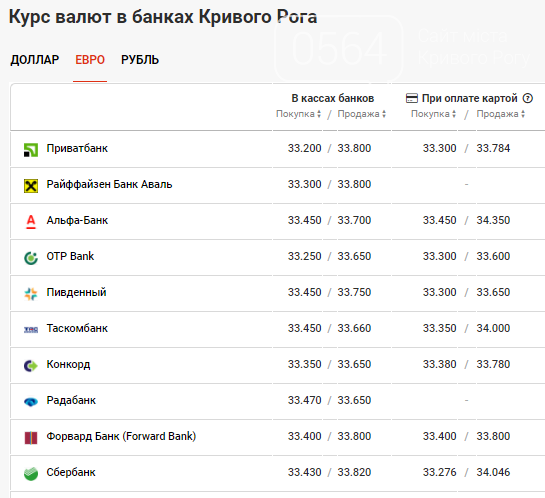
Task: Open the card payment help question mark
Action: tap(528, 98)
